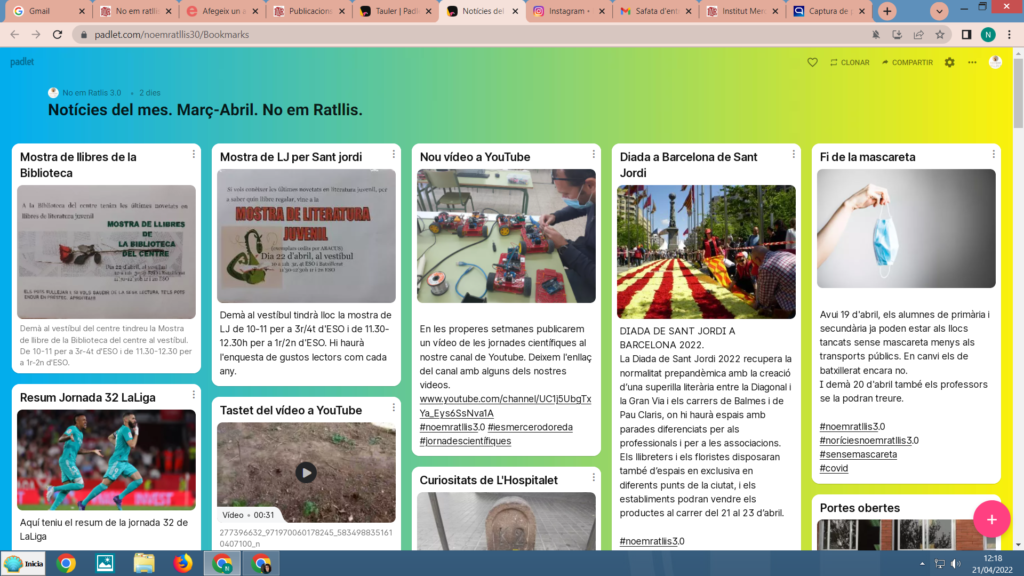
Task: Open Firefox from the taskbar
Action: coord(182,563)
